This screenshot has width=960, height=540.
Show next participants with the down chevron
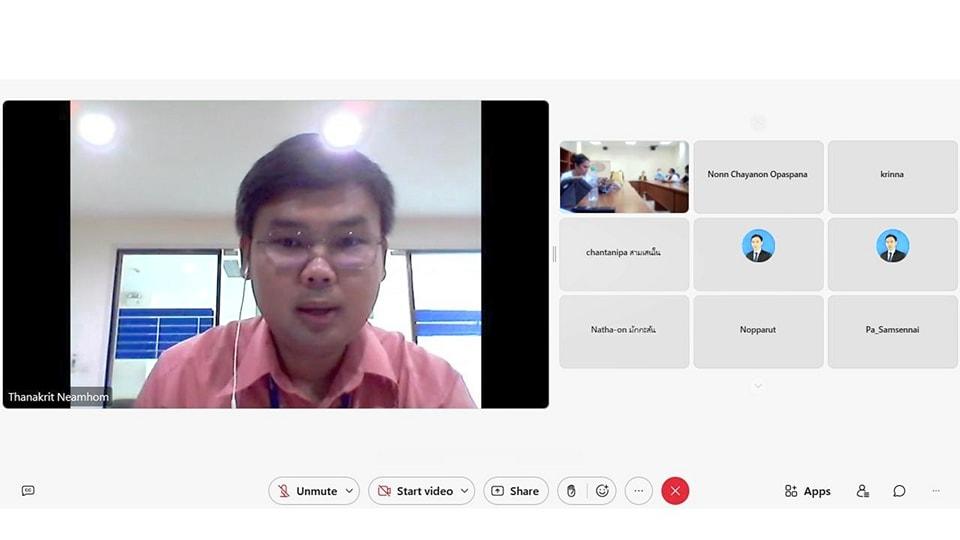pyautogui.click(x=758, y=386)
